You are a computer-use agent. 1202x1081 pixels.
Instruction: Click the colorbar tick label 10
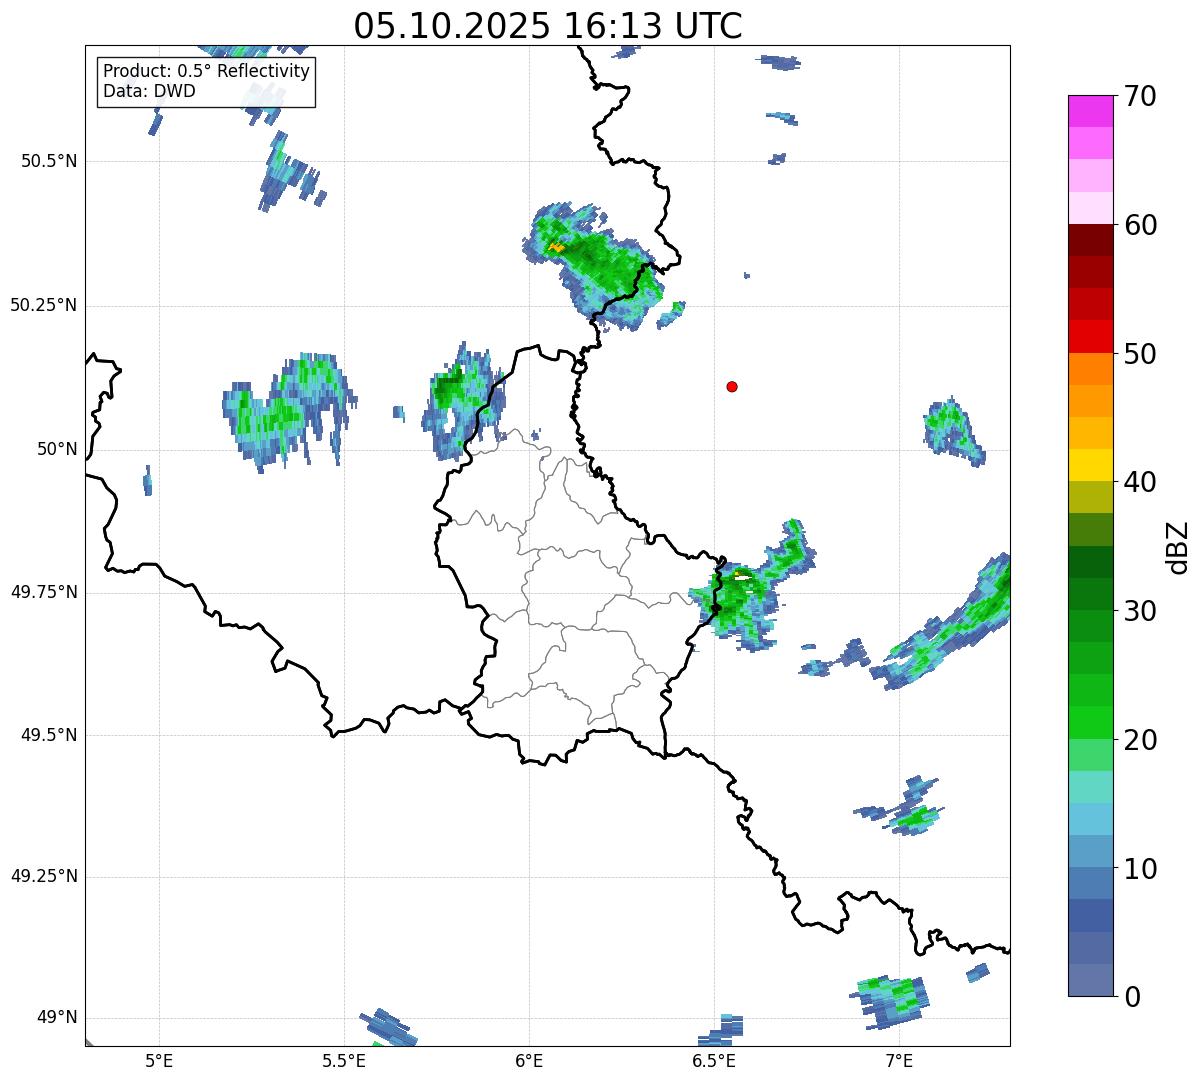1141,868
